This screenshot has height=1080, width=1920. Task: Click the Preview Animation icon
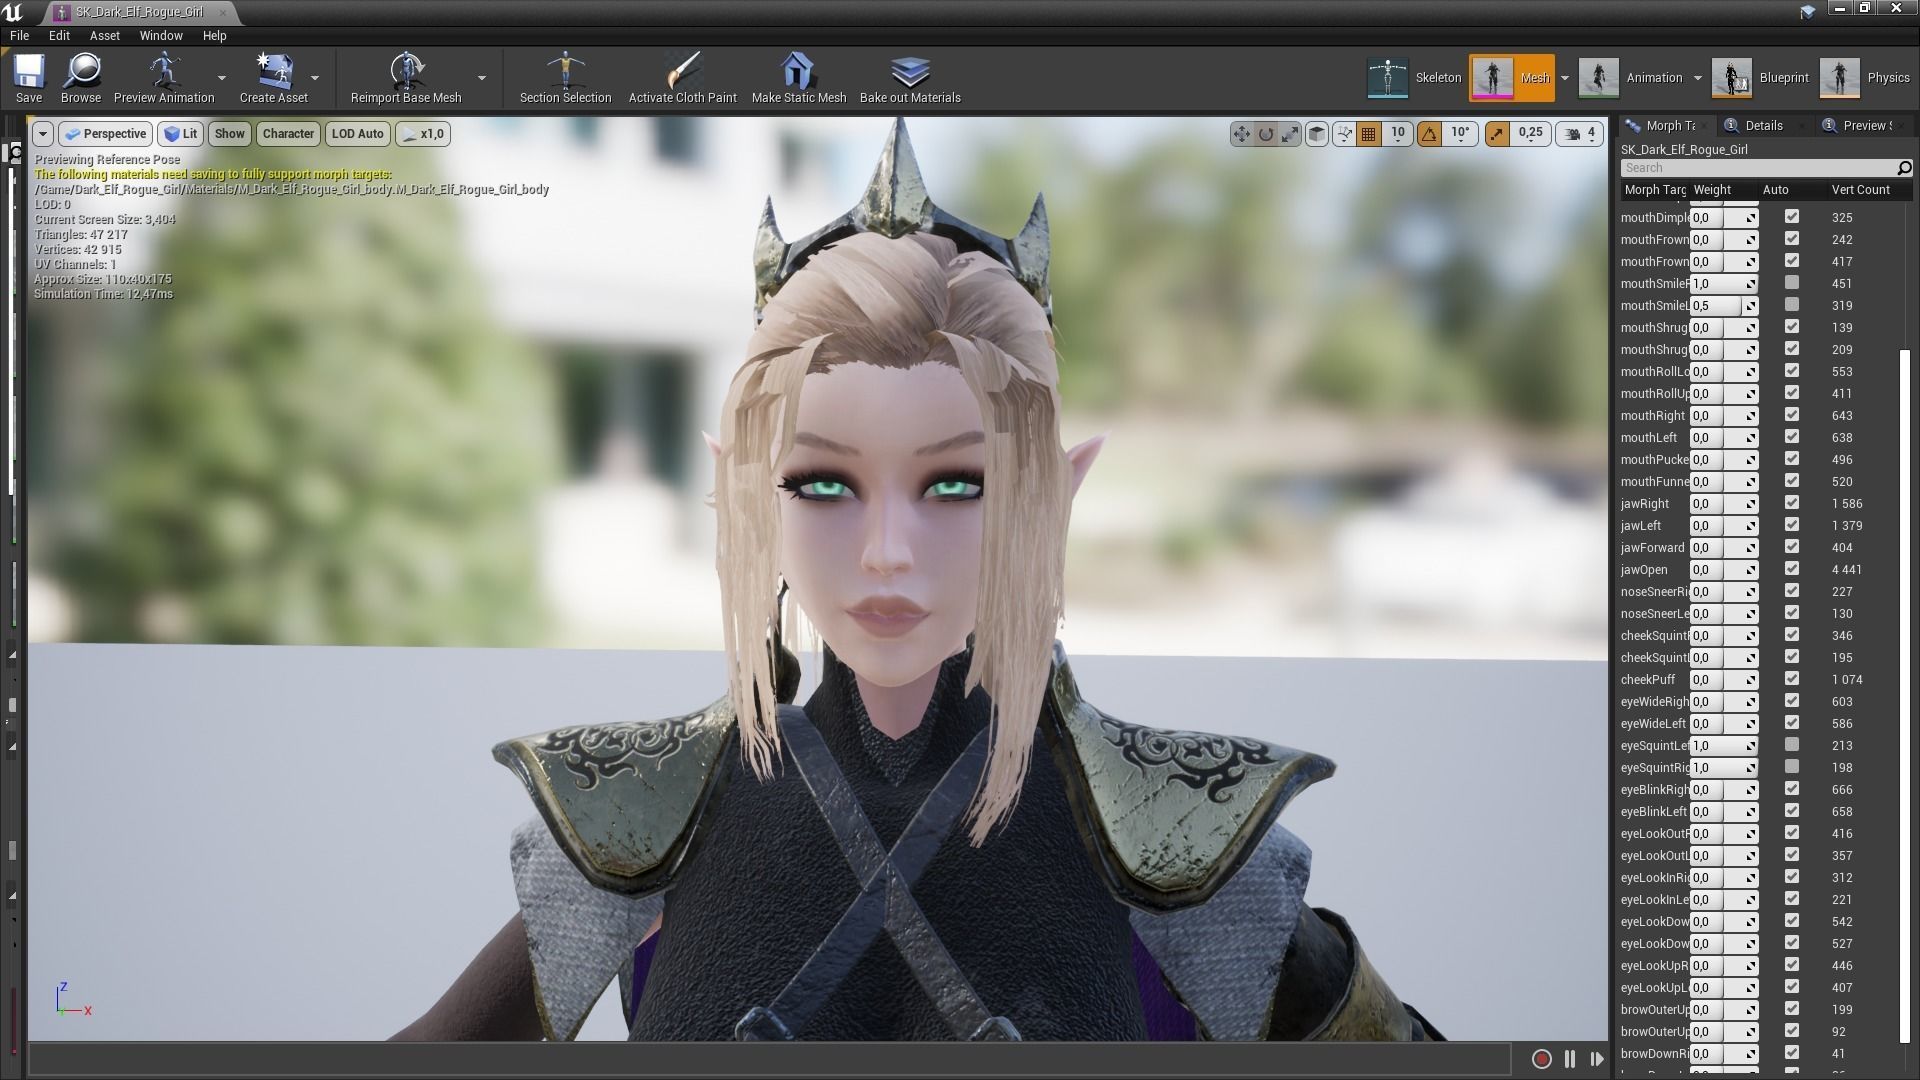pos(164,77)
